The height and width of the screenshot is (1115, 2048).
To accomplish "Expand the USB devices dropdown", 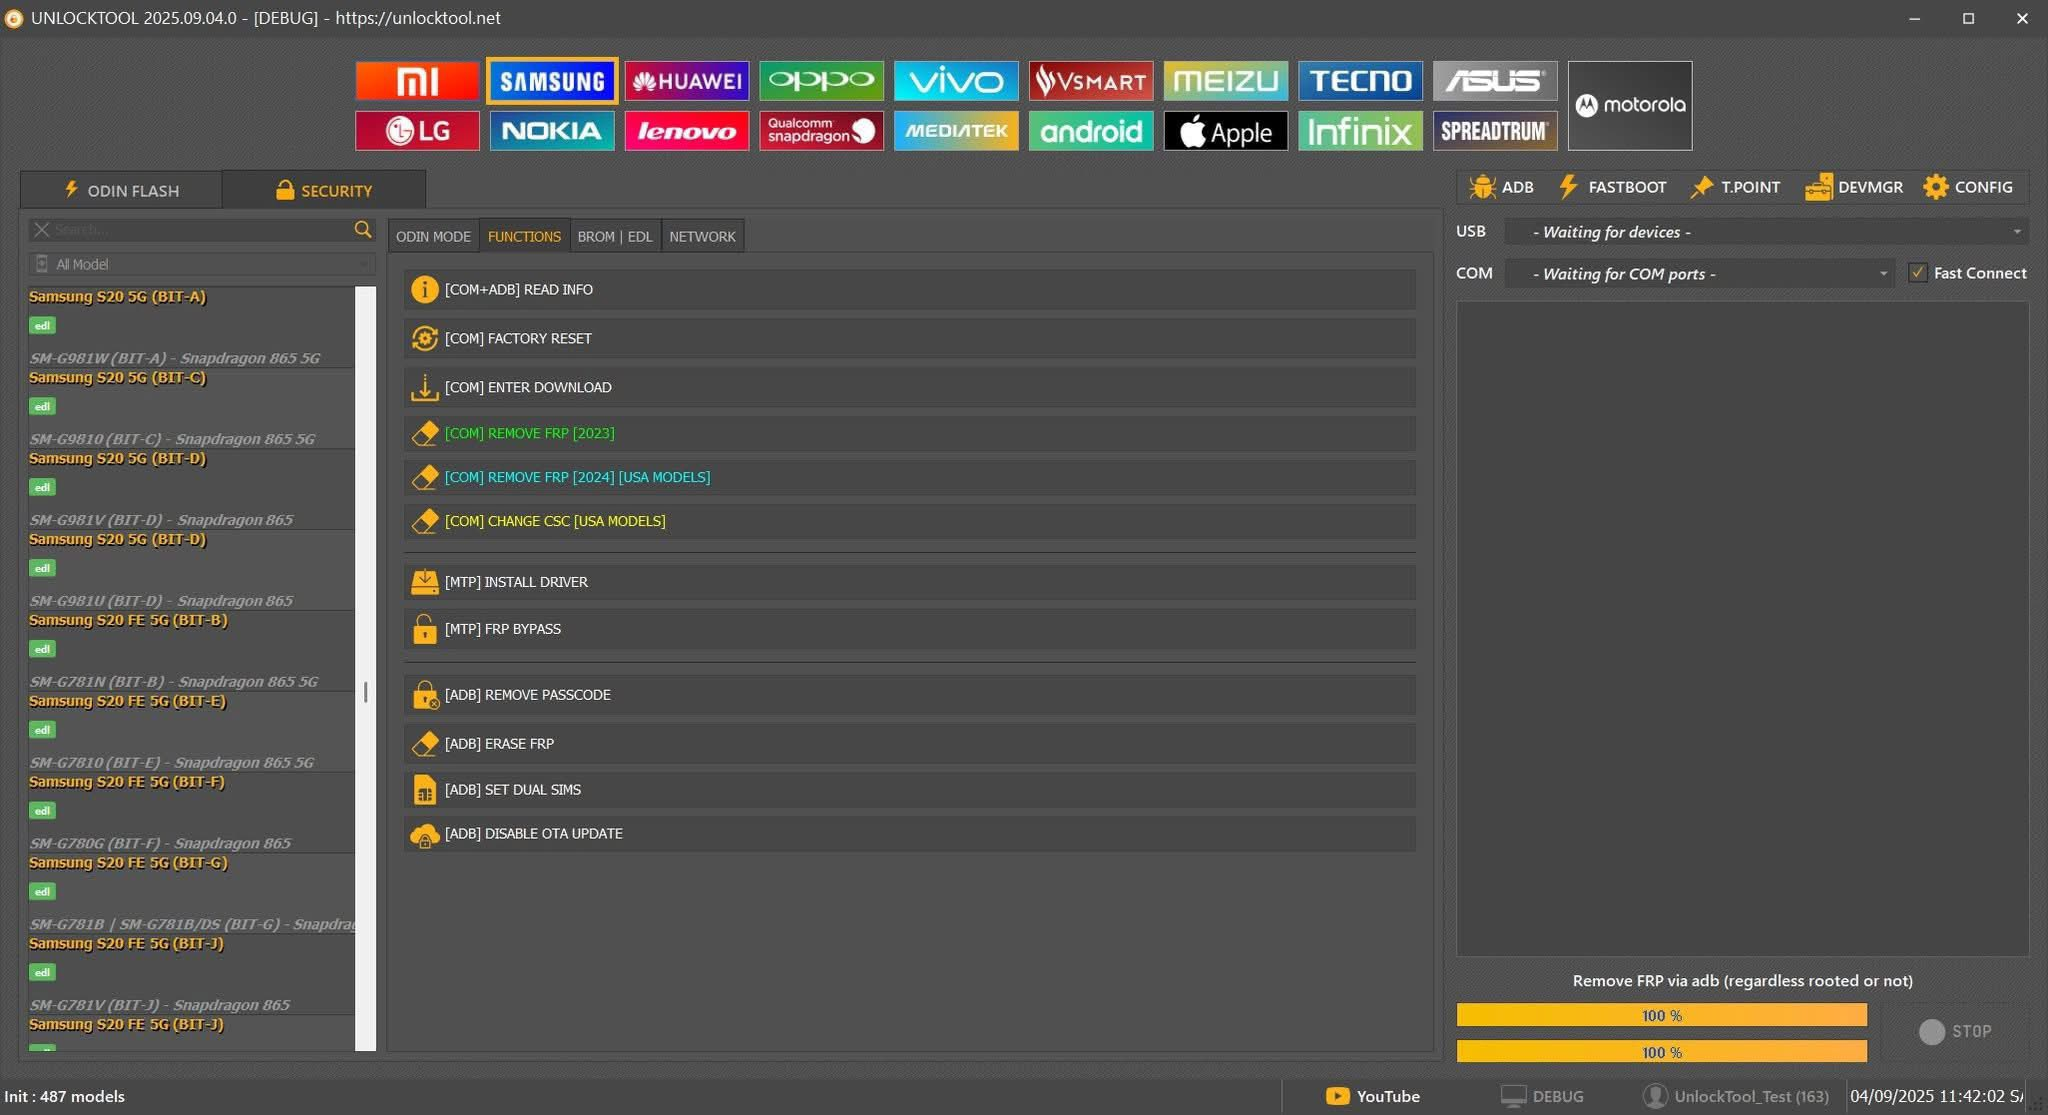I will (x=2016, y=232).
